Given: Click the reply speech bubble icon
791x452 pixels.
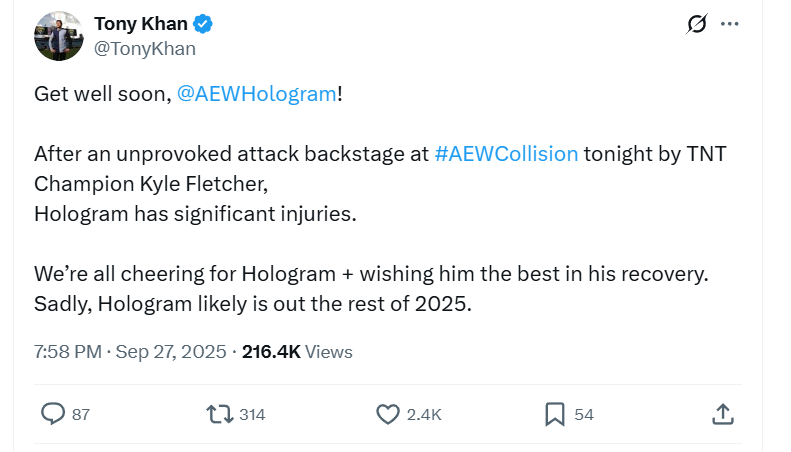Looking at the screenshot, I should coord(52,414).
